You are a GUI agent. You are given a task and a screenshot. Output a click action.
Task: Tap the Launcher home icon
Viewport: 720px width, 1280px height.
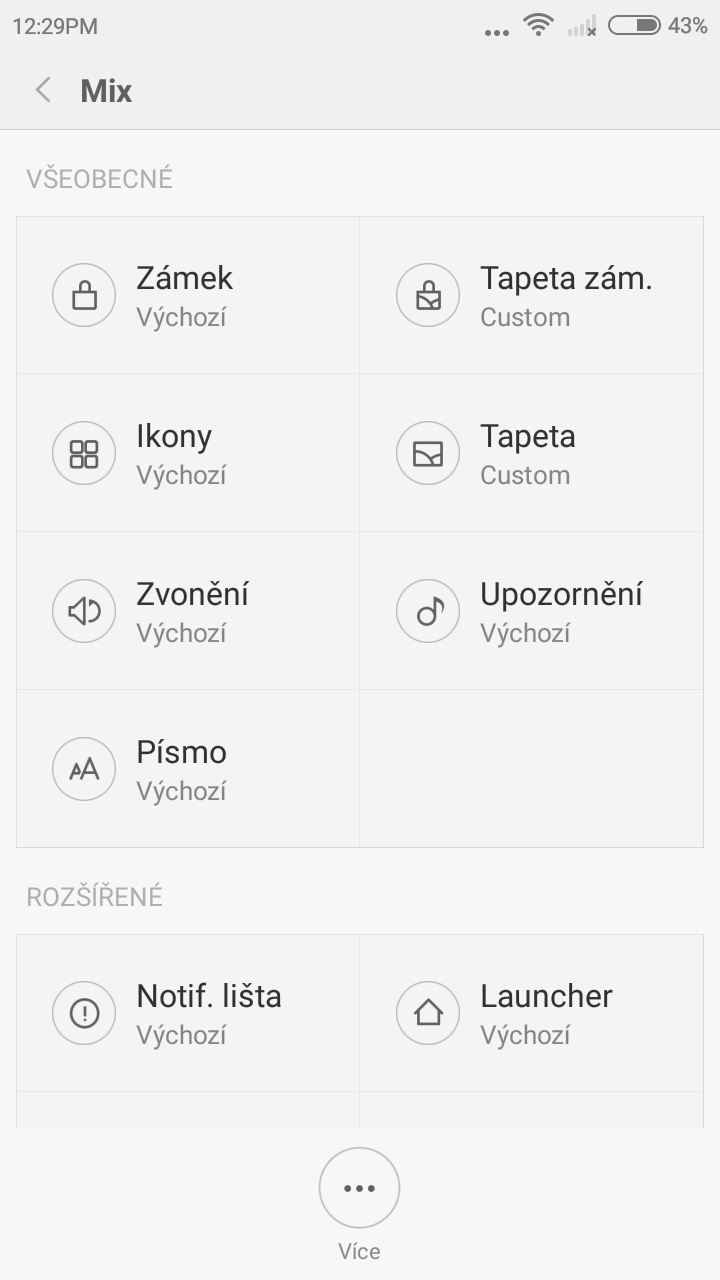pyautogui.click(x=428, y=1013)
